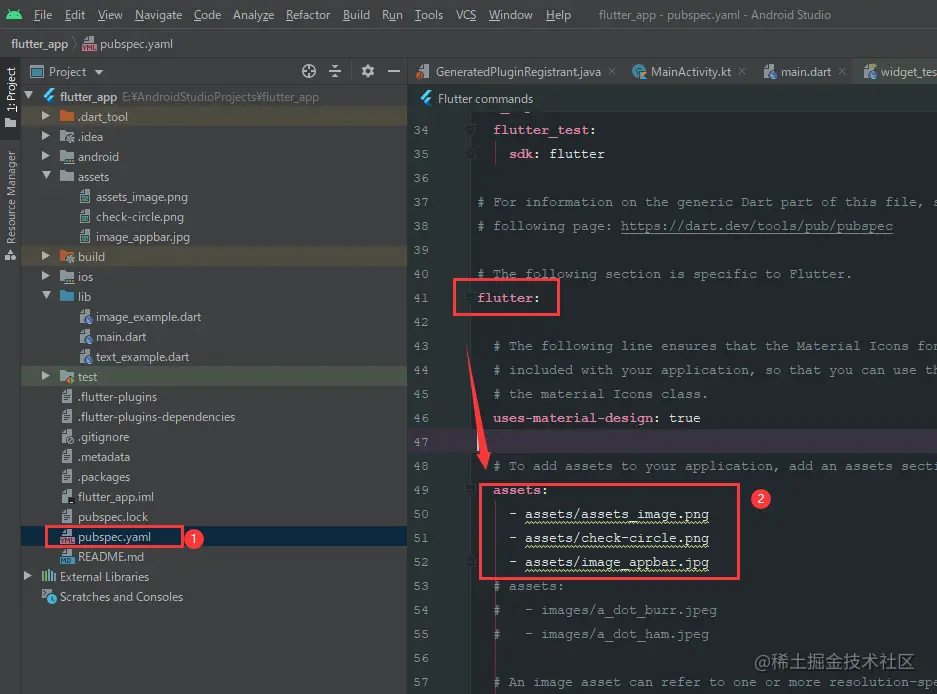Open the VCS menu
Viewport: 937px width, 694px height.
coord(466,15)
